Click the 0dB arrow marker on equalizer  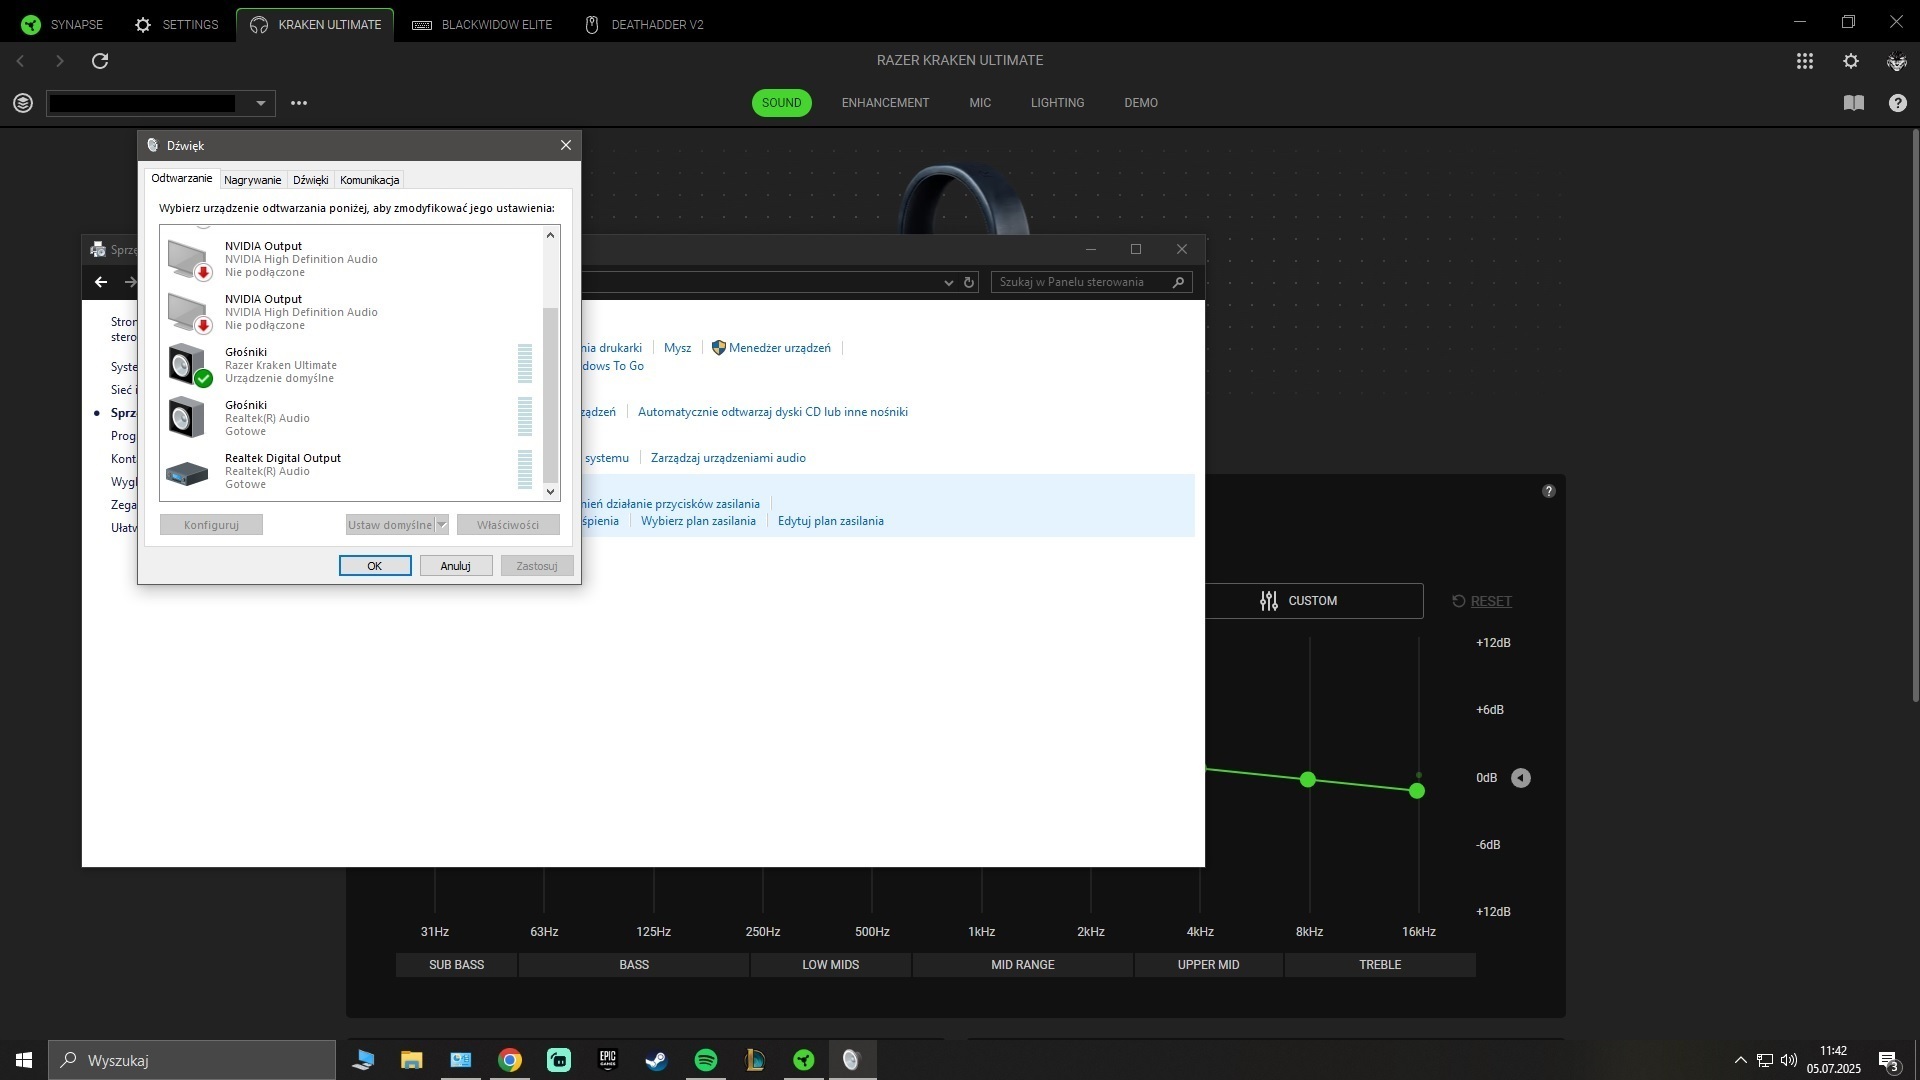[x=1520, y=778]
